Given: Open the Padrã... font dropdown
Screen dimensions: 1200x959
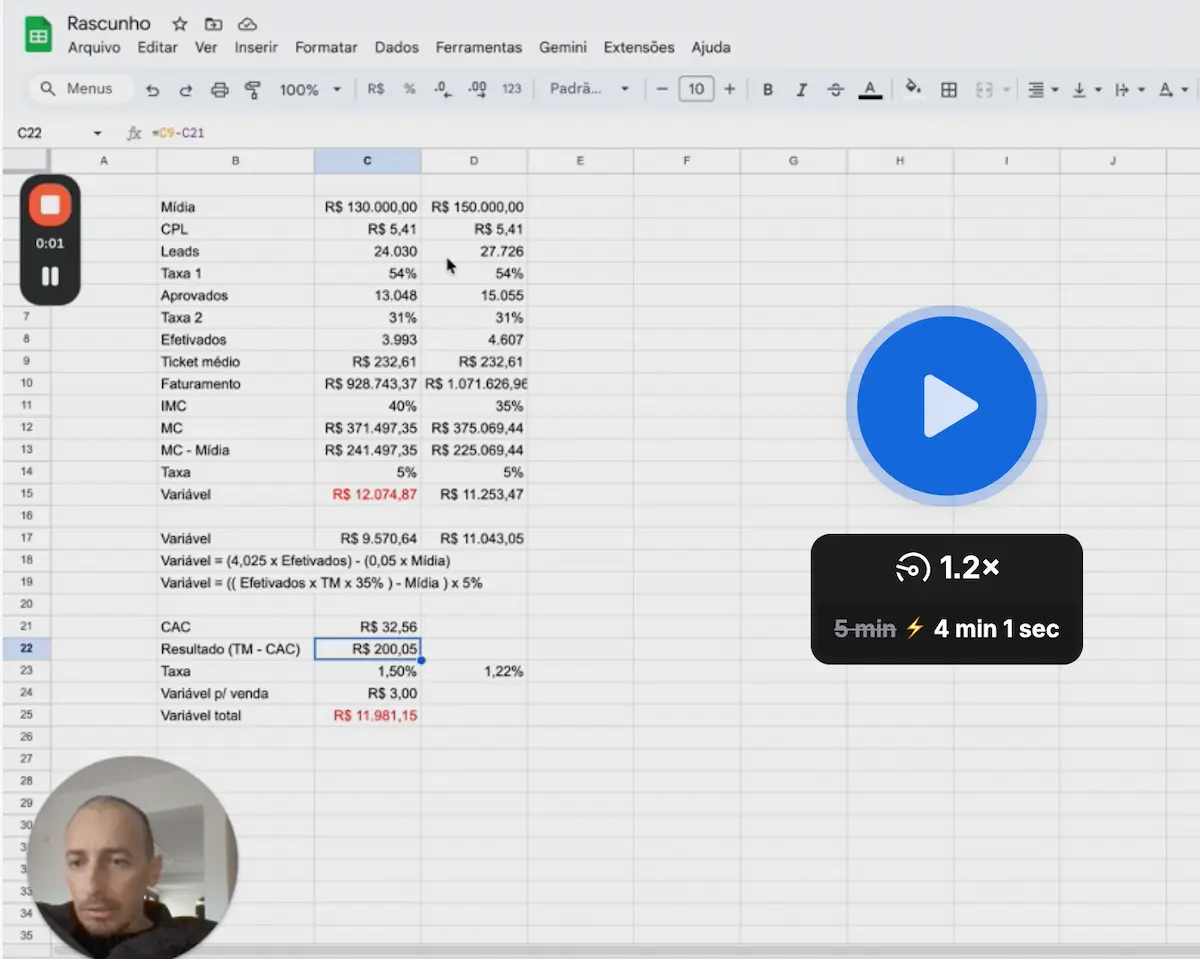Looking at the screenshot, I should click(x=590, y=89).
